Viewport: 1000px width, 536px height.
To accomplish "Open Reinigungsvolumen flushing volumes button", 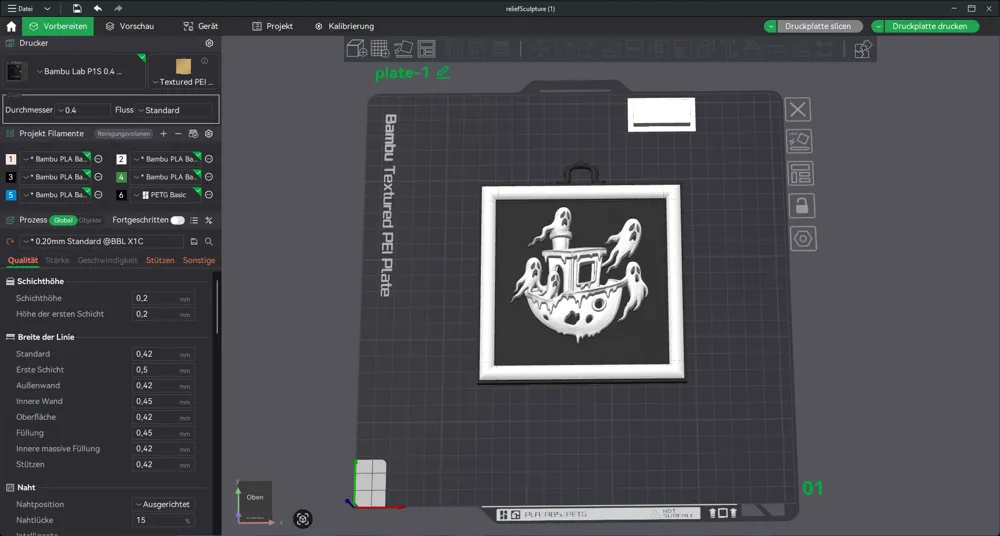I will point(124,134).
